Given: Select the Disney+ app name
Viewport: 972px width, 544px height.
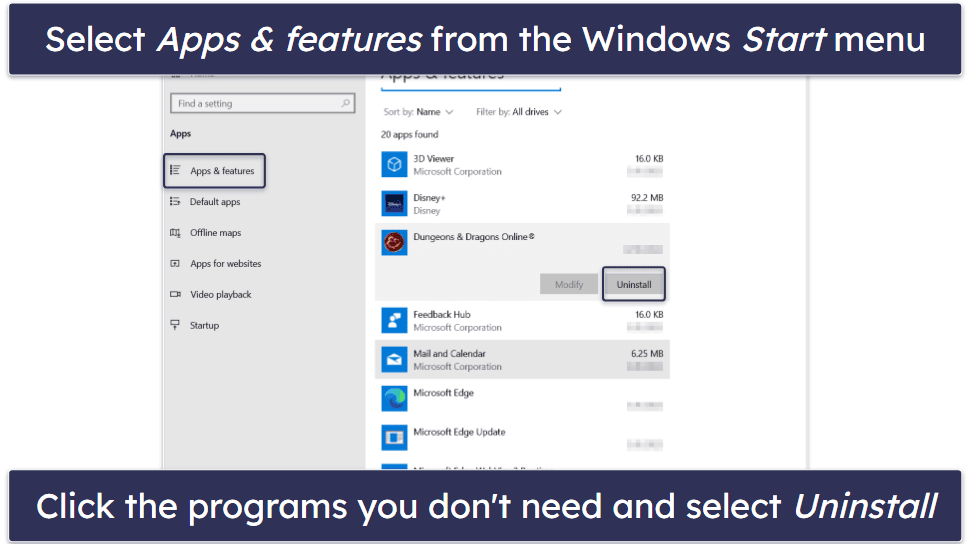Looking at the screenshot, I should tap(429, 198).
